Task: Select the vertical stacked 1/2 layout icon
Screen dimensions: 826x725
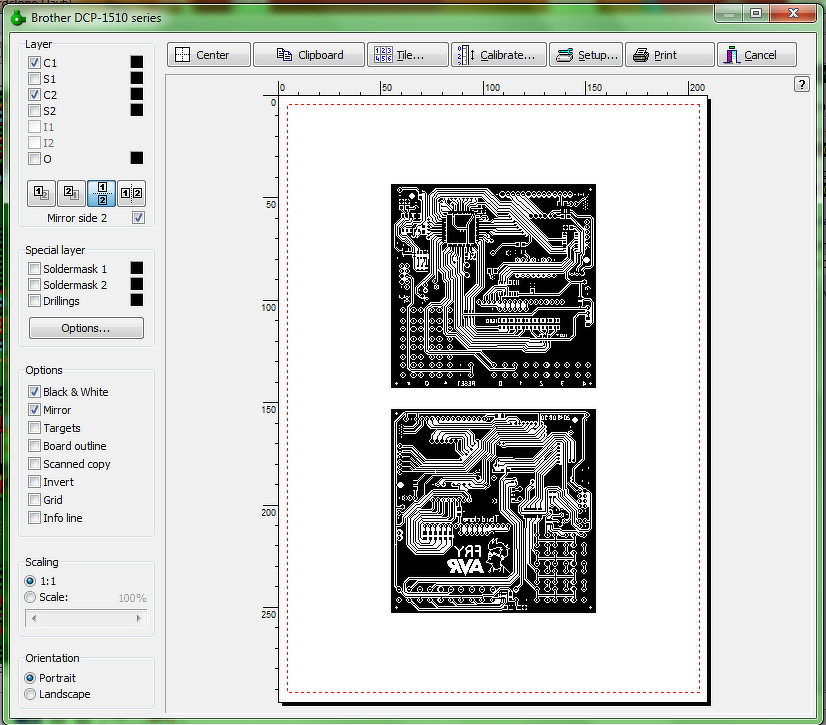Action: pos(102,193)
